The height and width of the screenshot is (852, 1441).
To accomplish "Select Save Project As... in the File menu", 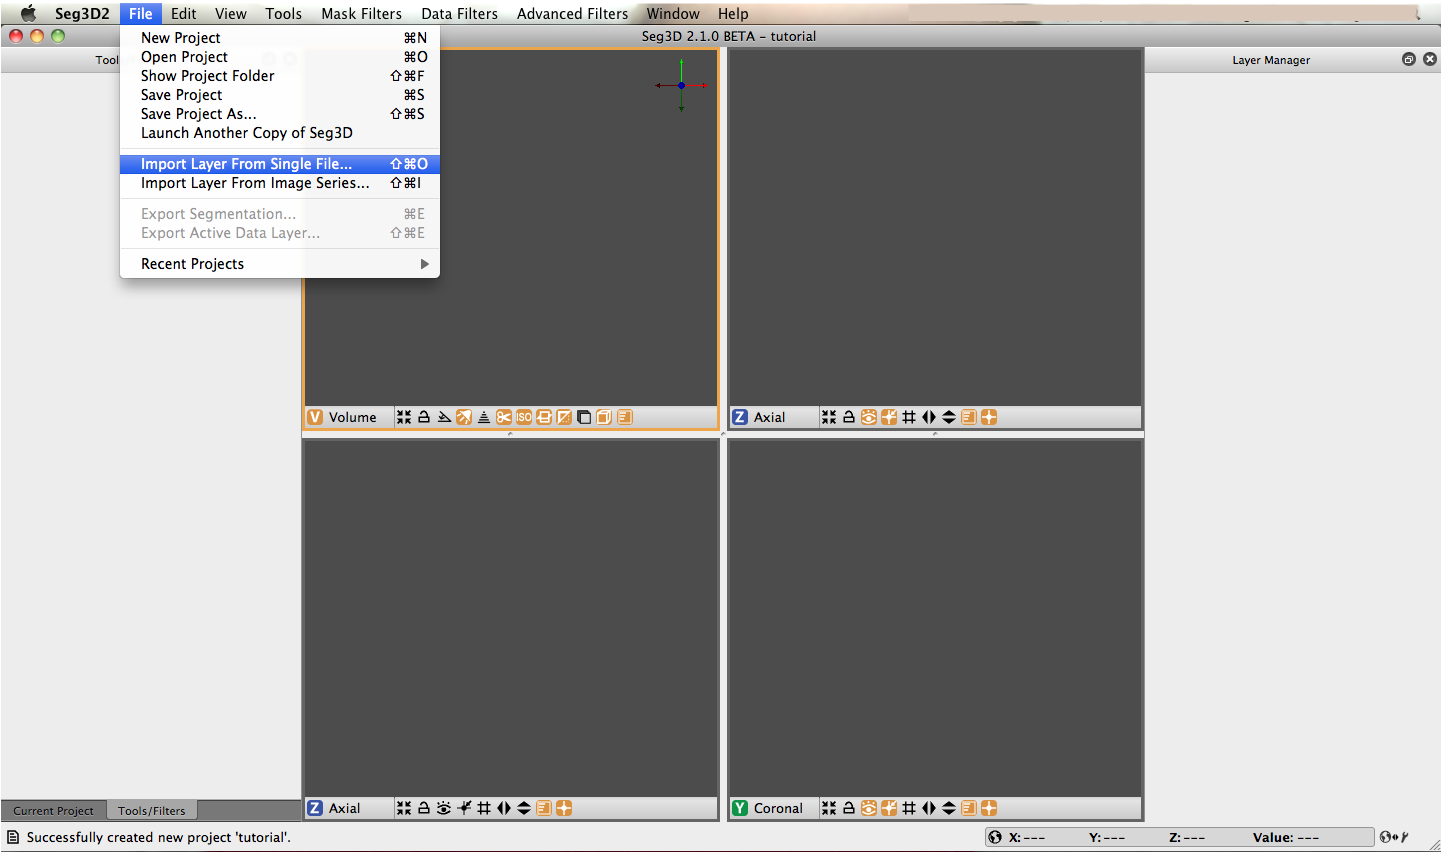I will click(280, 114).
